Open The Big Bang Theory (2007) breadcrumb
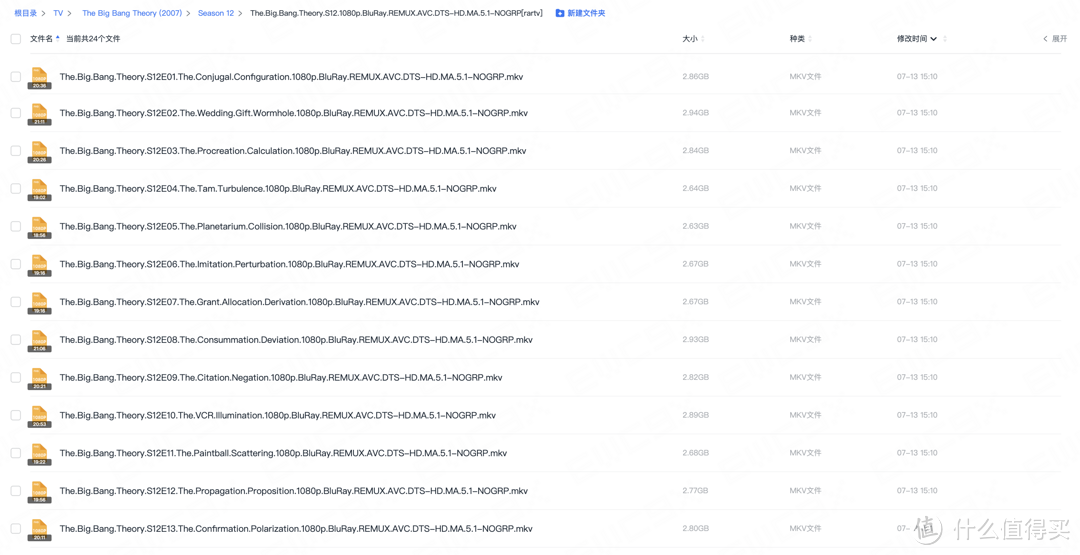The height and width of the screenshot is (555, 1080). click(132, 13)
